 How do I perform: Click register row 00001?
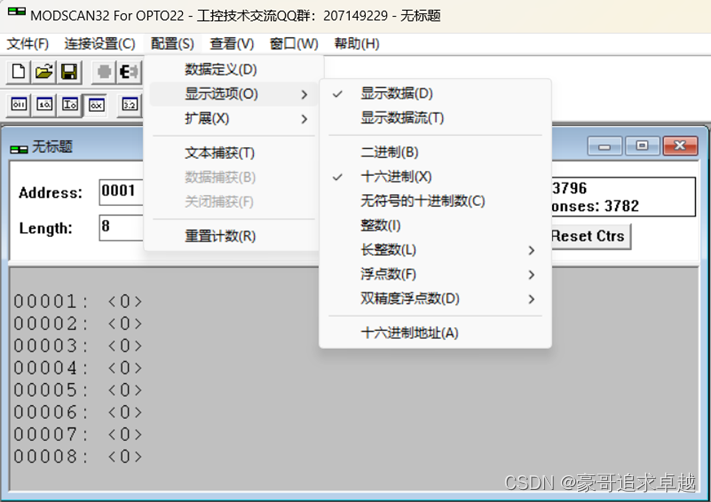(78, 301)
